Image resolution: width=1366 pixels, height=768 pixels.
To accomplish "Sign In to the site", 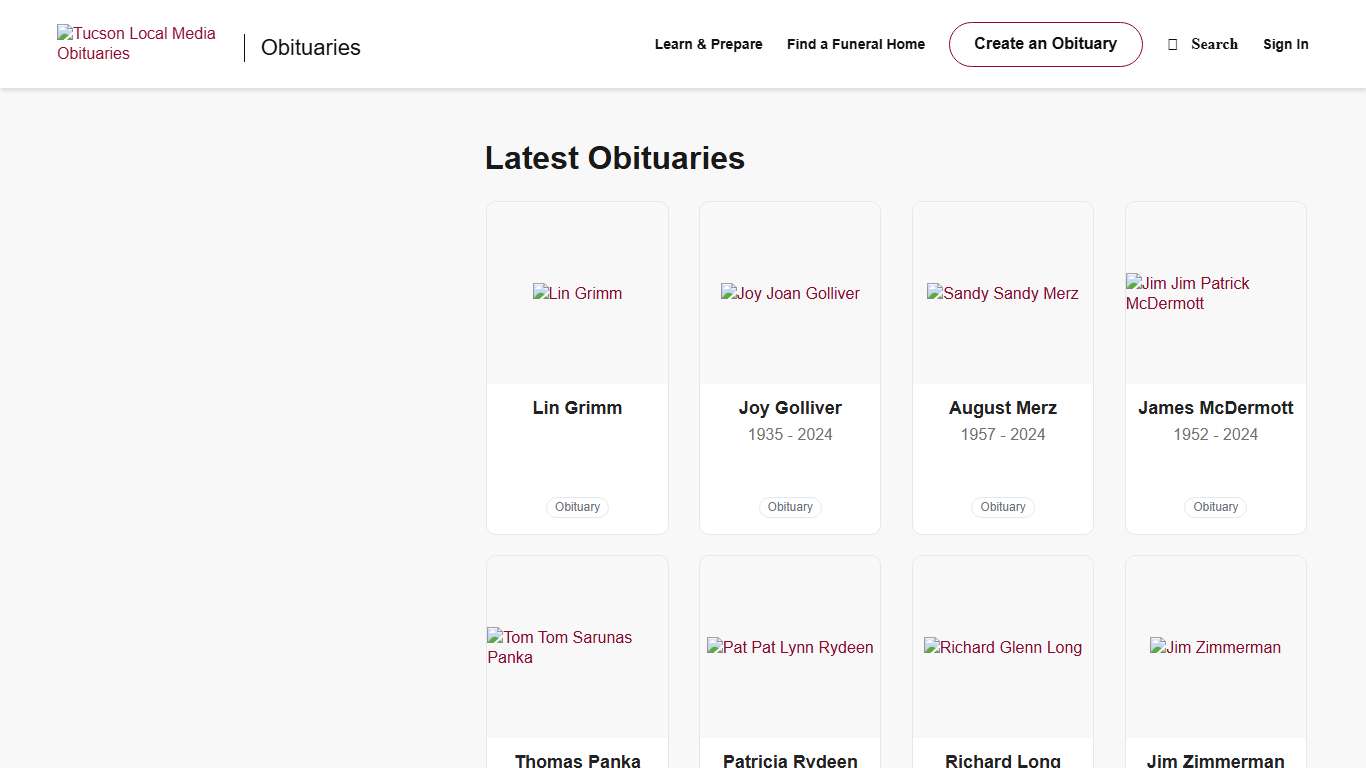I will click(x=1286, y=44).
